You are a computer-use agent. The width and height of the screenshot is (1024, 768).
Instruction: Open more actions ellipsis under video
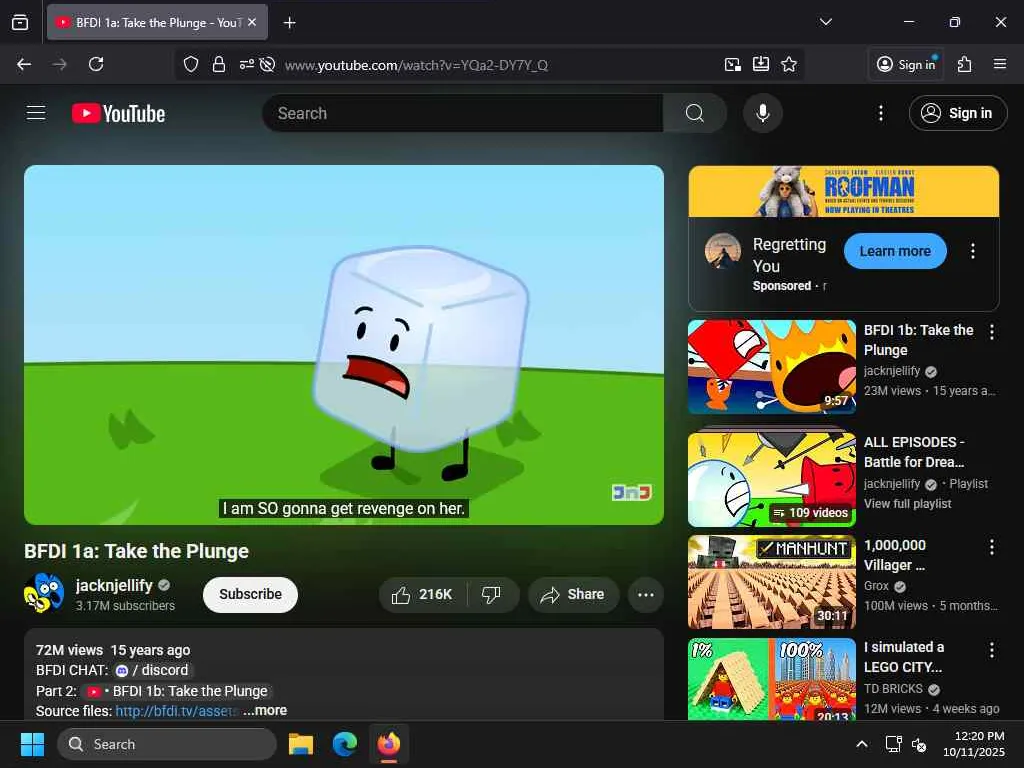646,594
